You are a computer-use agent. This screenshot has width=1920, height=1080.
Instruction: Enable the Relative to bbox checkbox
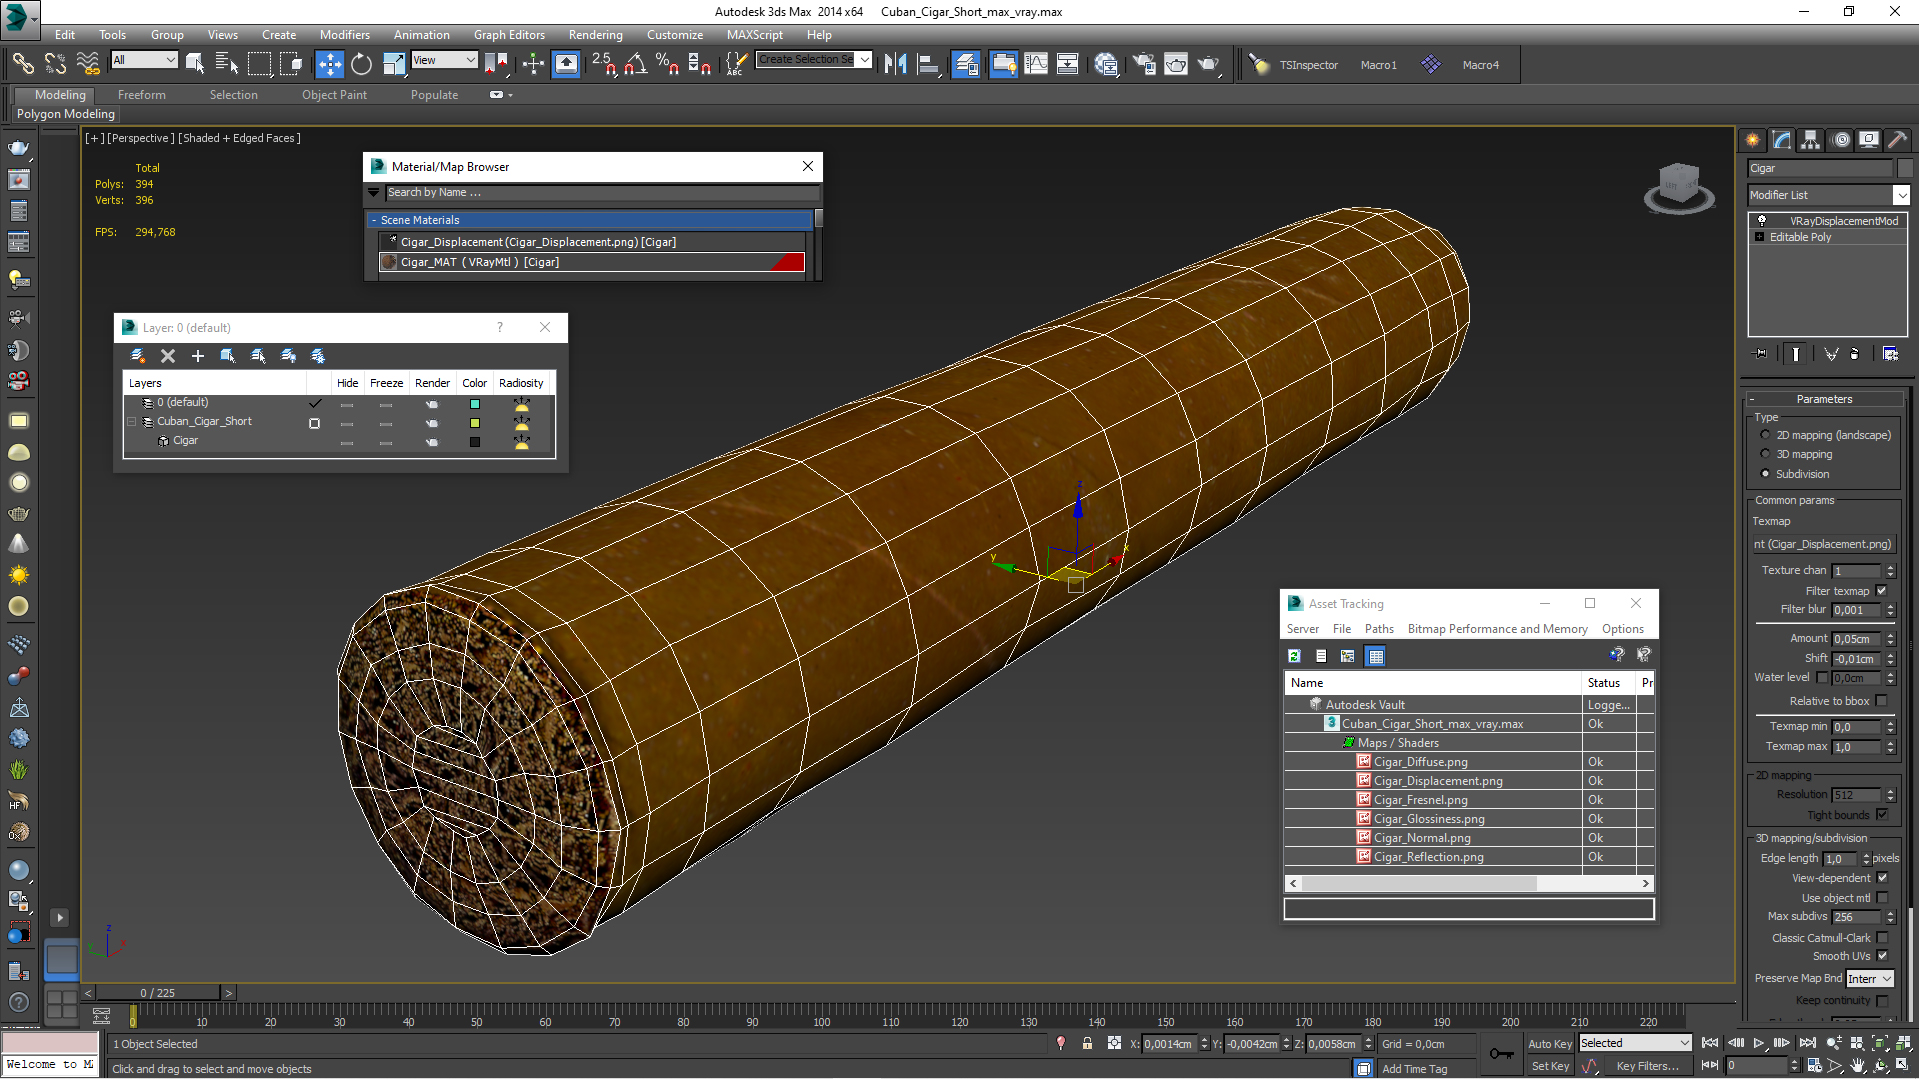[1882, 701]
